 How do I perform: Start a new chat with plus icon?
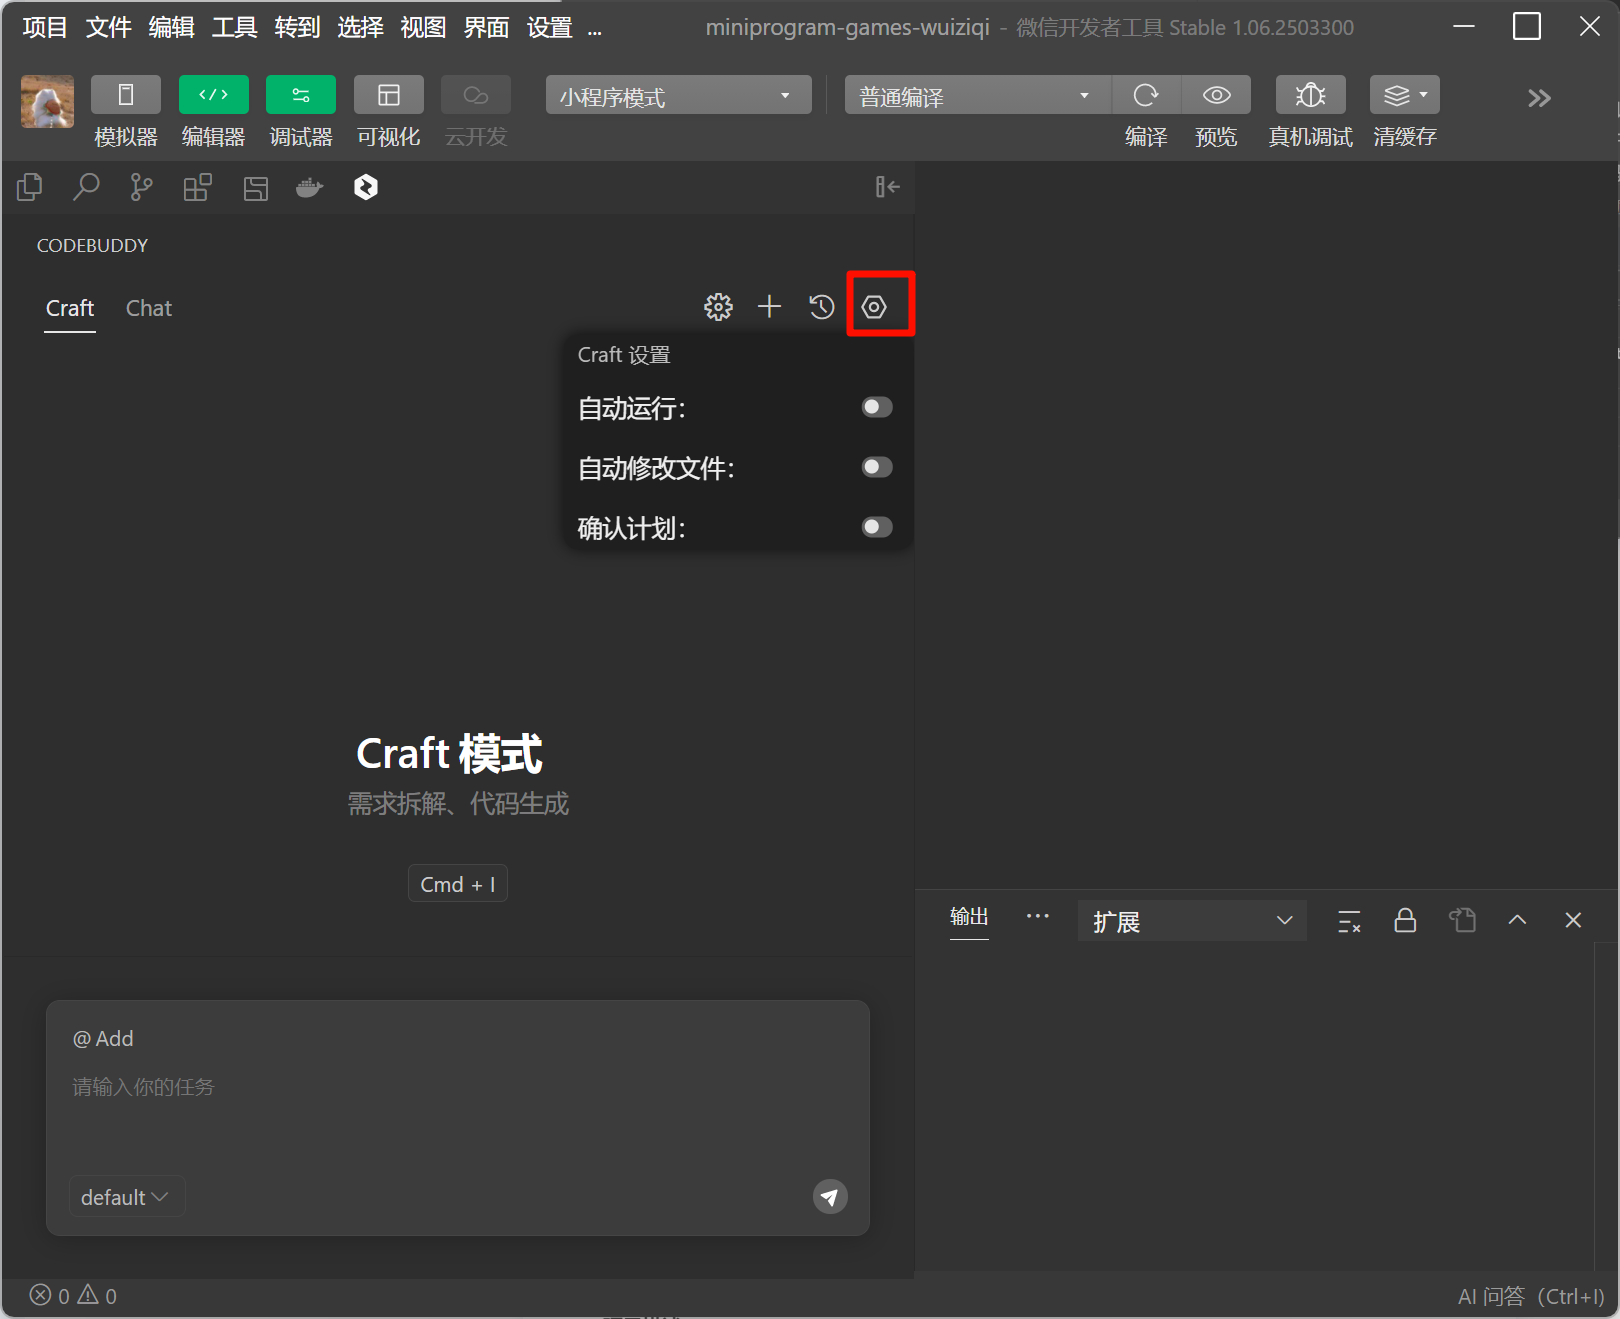pos(769,307)
